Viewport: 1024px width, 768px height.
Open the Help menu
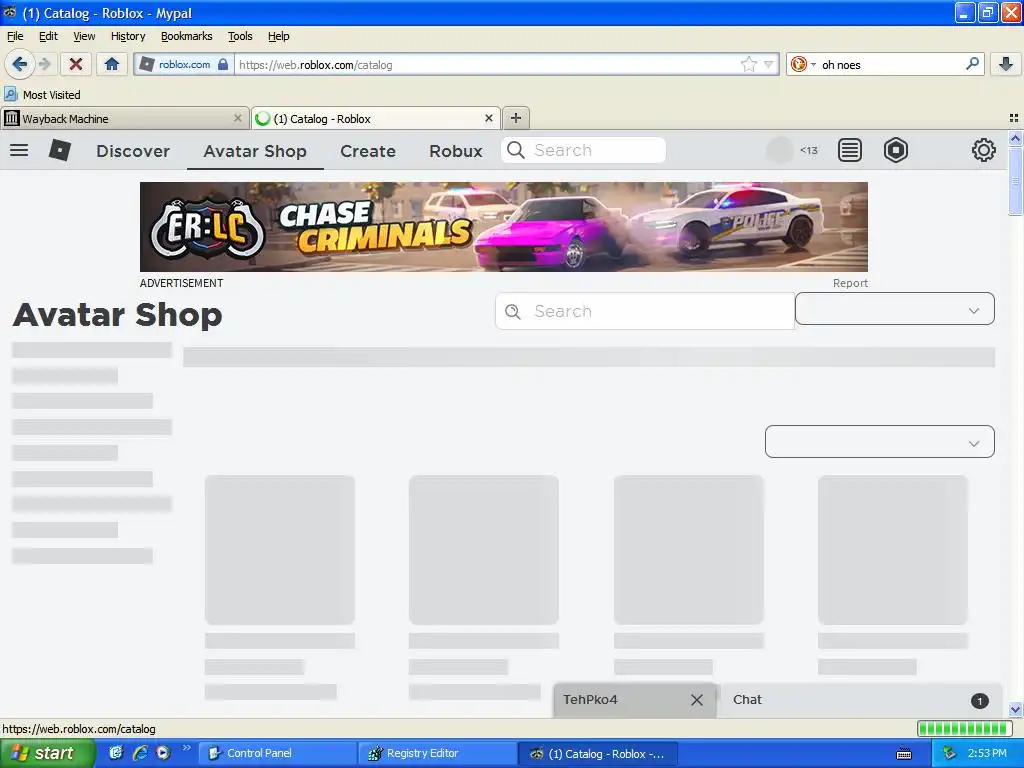pyautogui.click(x=279, y=37)
